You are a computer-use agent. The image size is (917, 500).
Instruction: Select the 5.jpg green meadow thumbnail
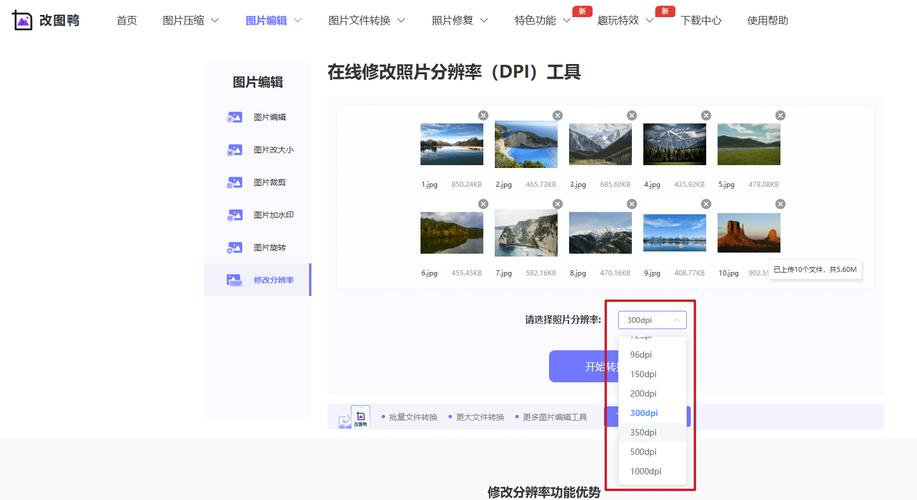coord(749,144)
